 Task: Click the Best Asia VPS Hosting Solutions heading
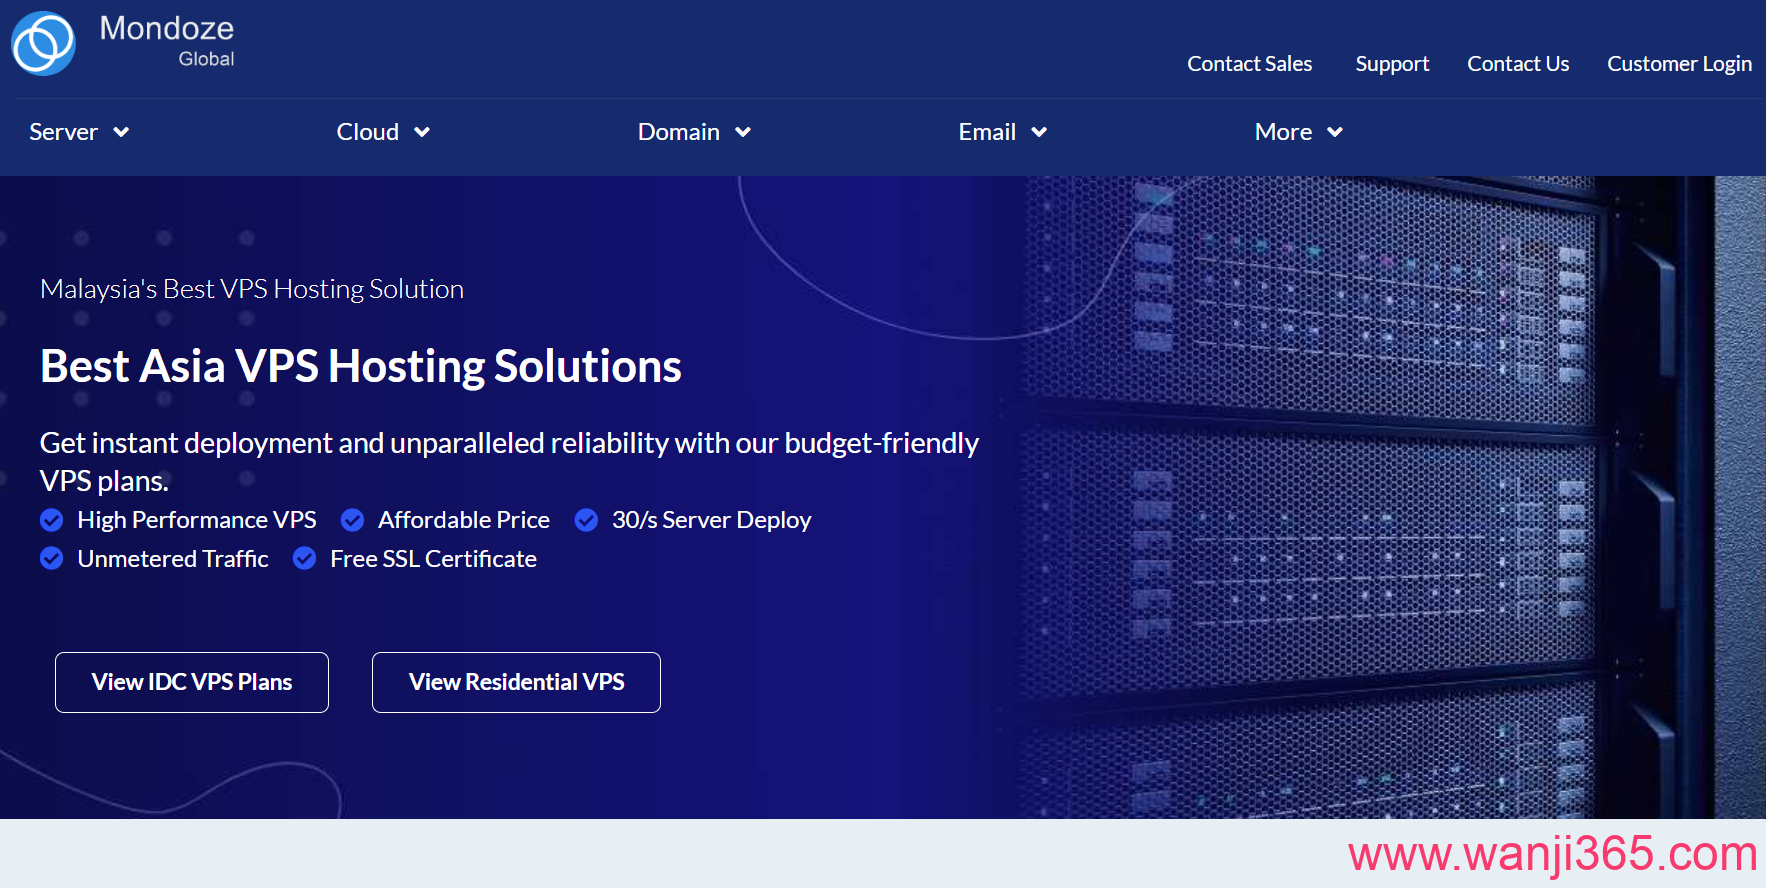(x=361, y=366)
